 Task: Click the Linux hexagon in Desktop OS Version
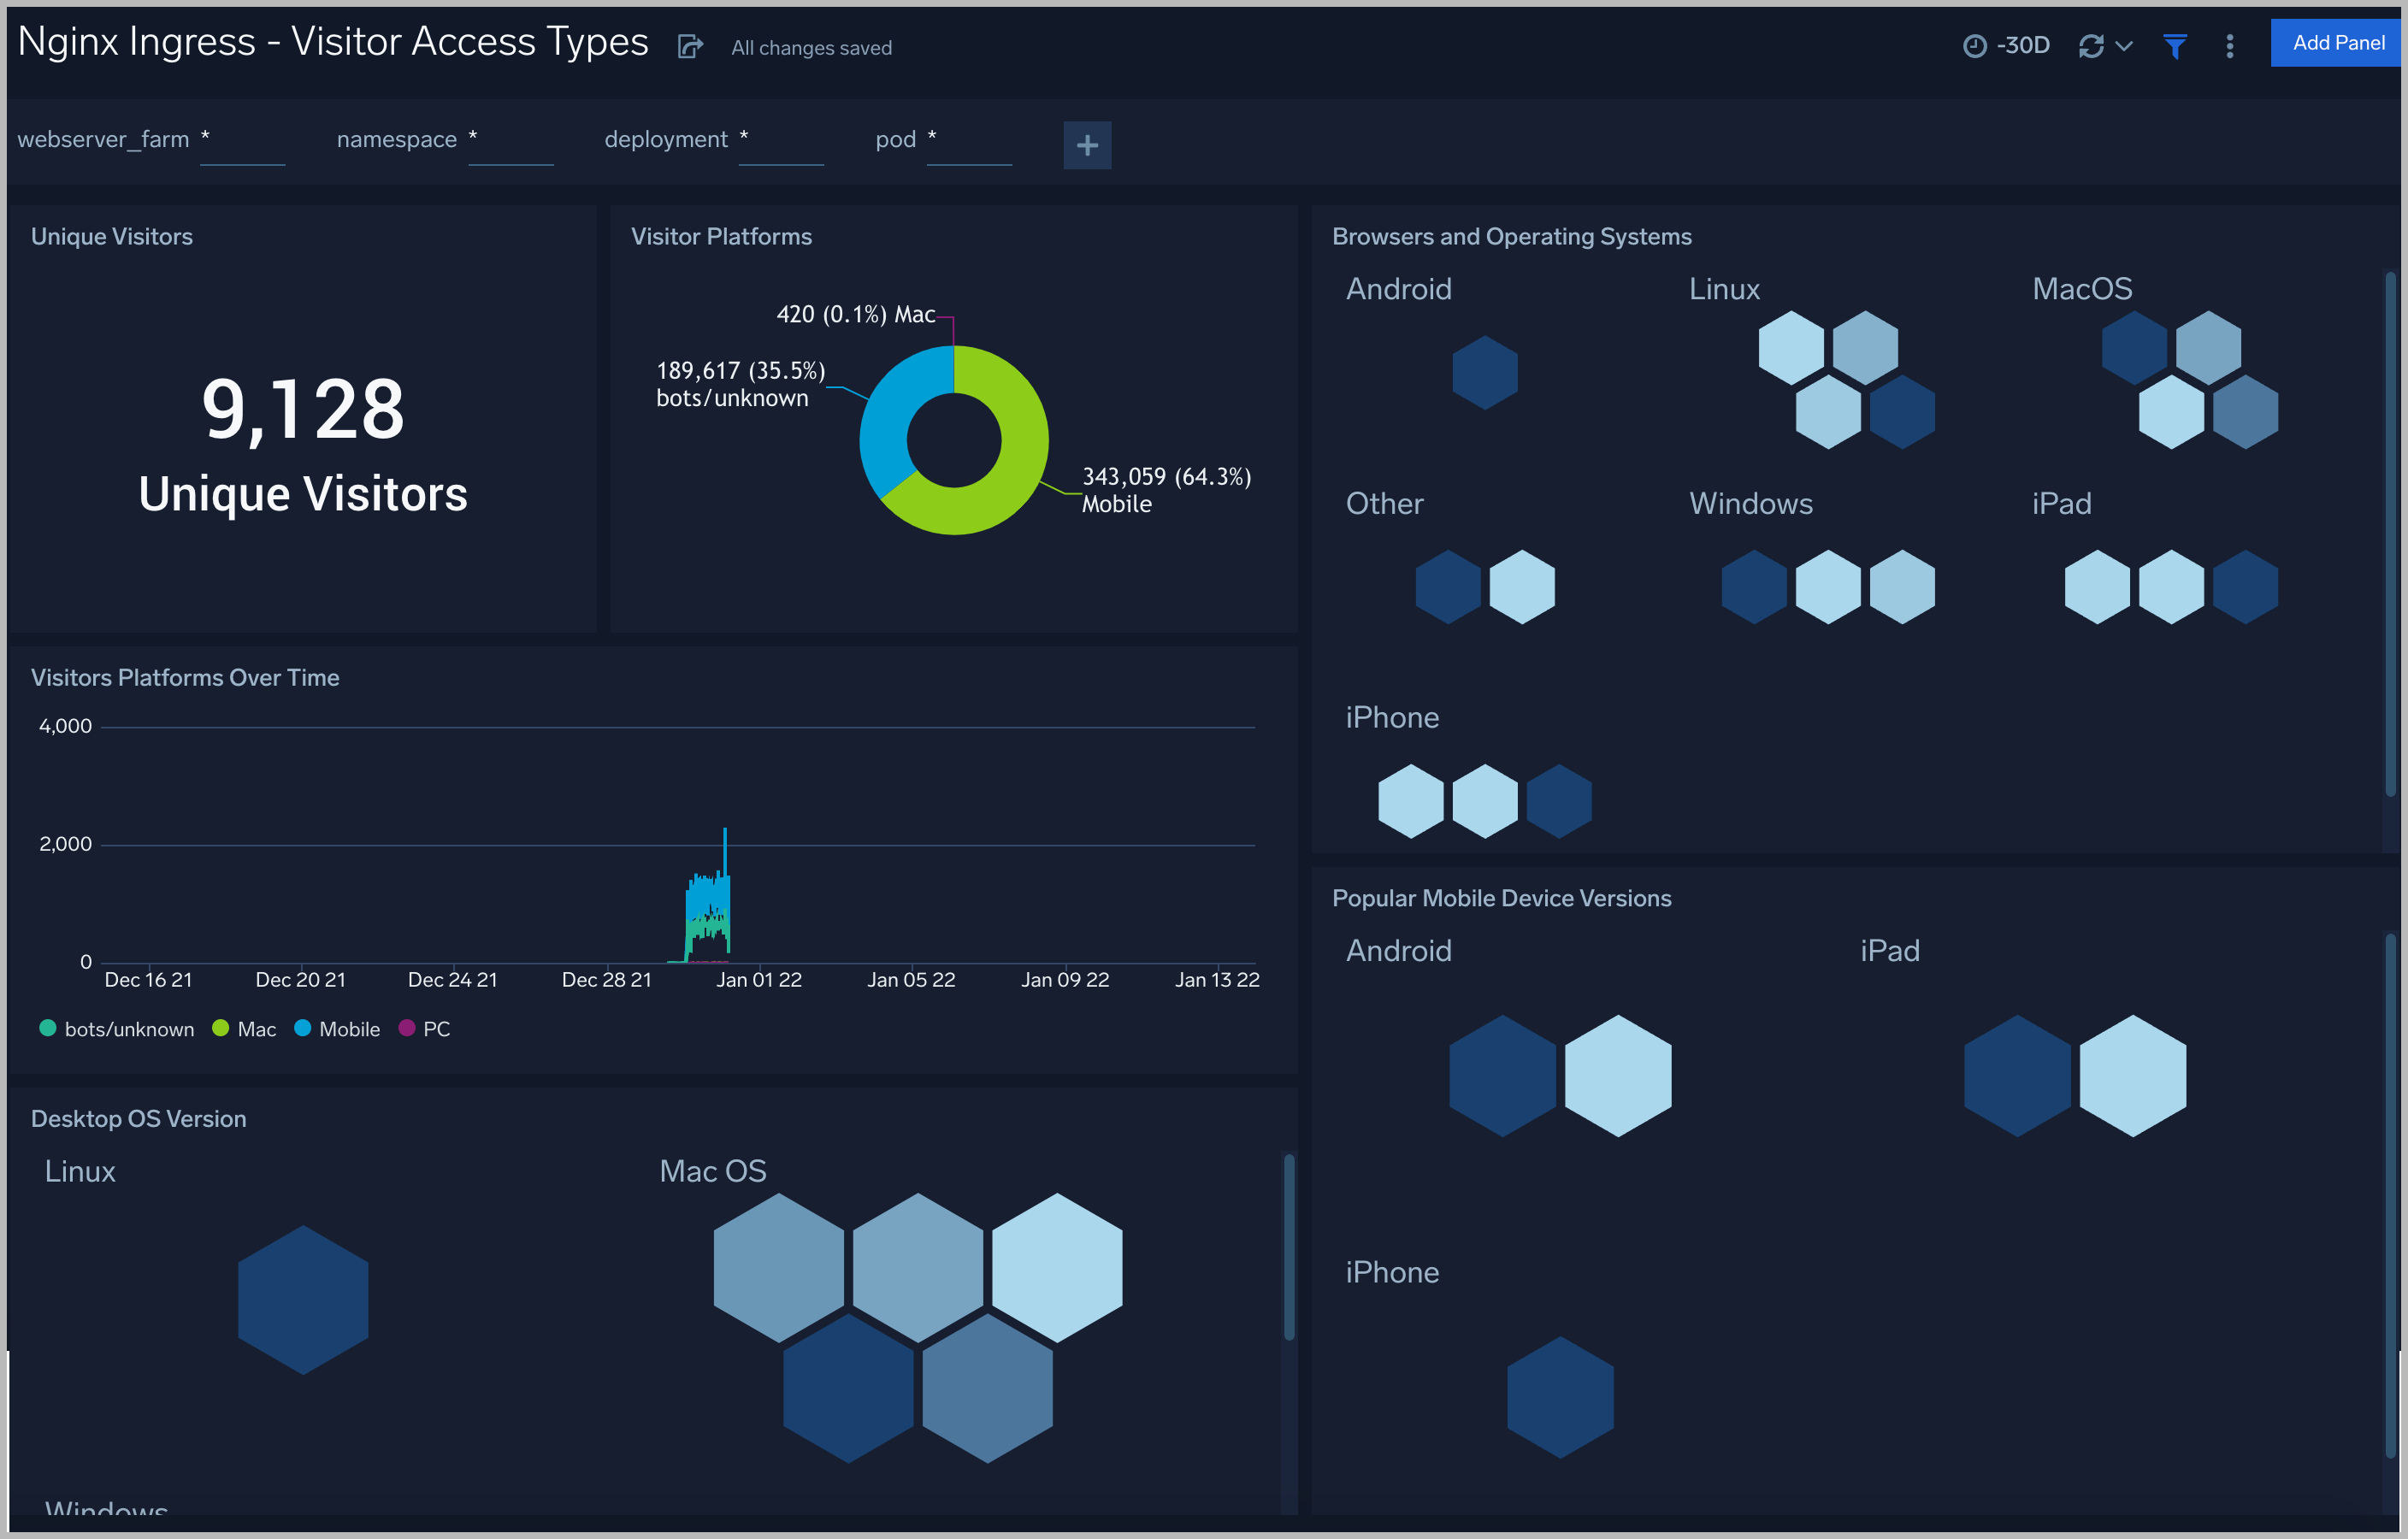303,1299
